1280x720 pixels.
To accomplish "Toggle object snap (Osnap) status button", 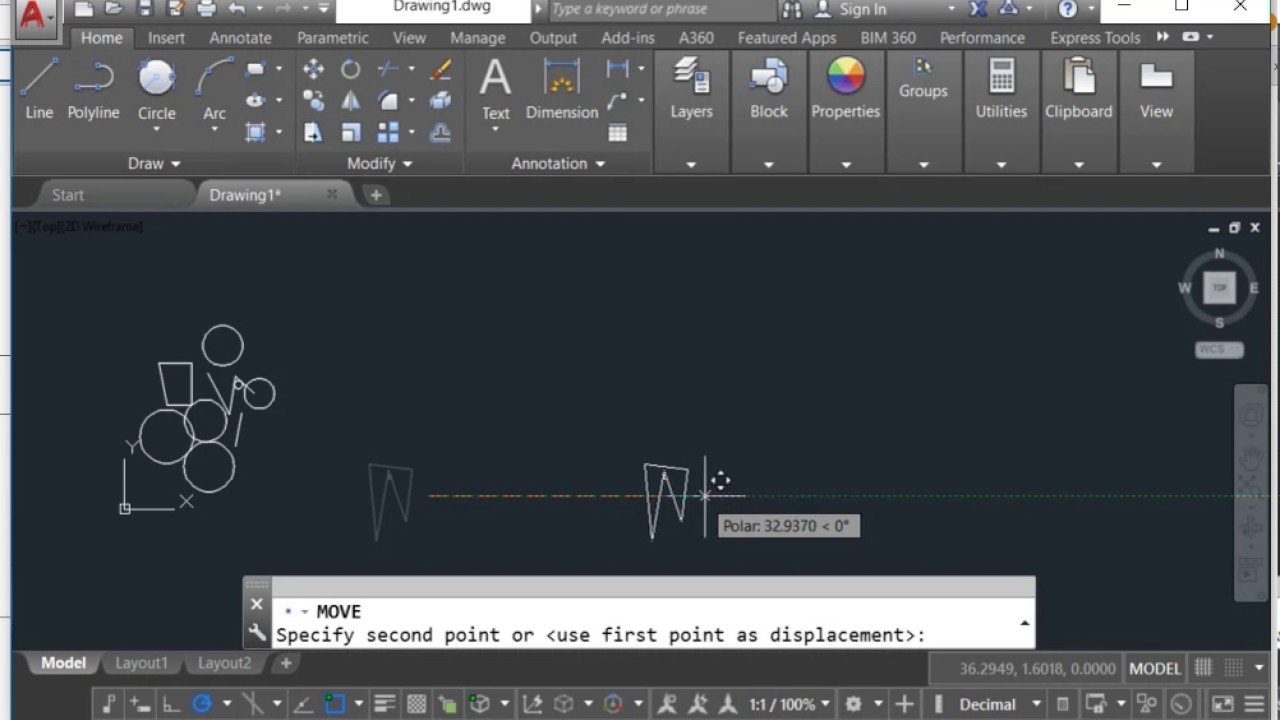I will 334,704.
